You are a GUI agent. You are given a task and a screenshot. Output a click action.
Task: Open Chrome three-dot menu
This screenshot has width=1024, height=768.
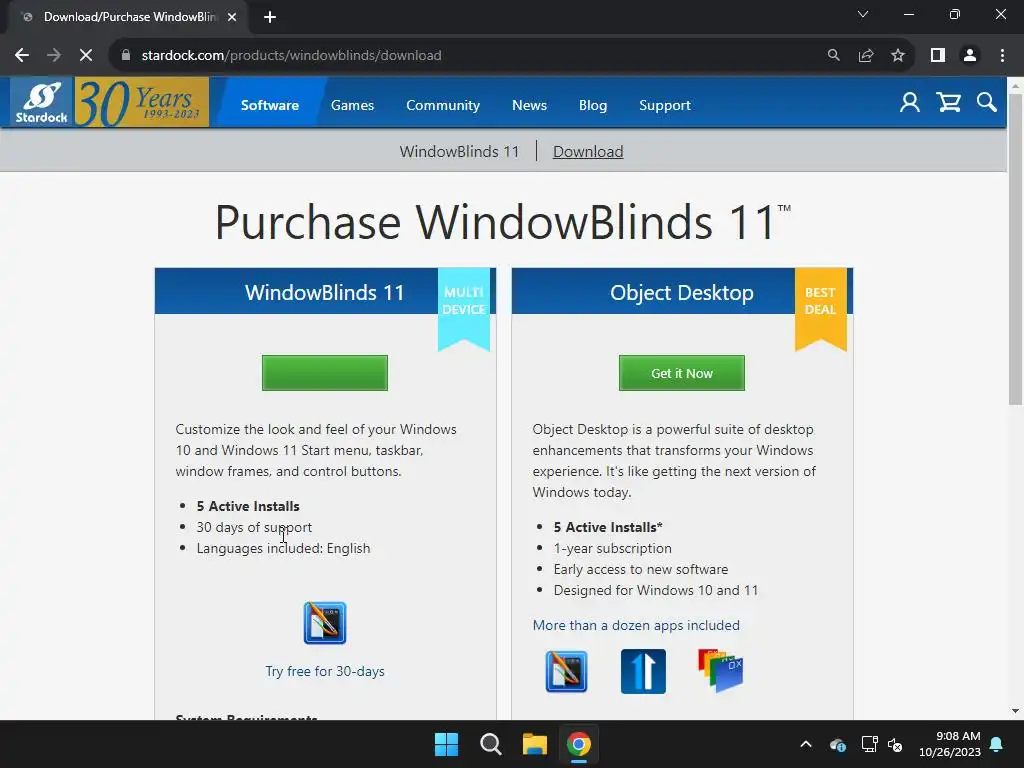[1002, 56]
